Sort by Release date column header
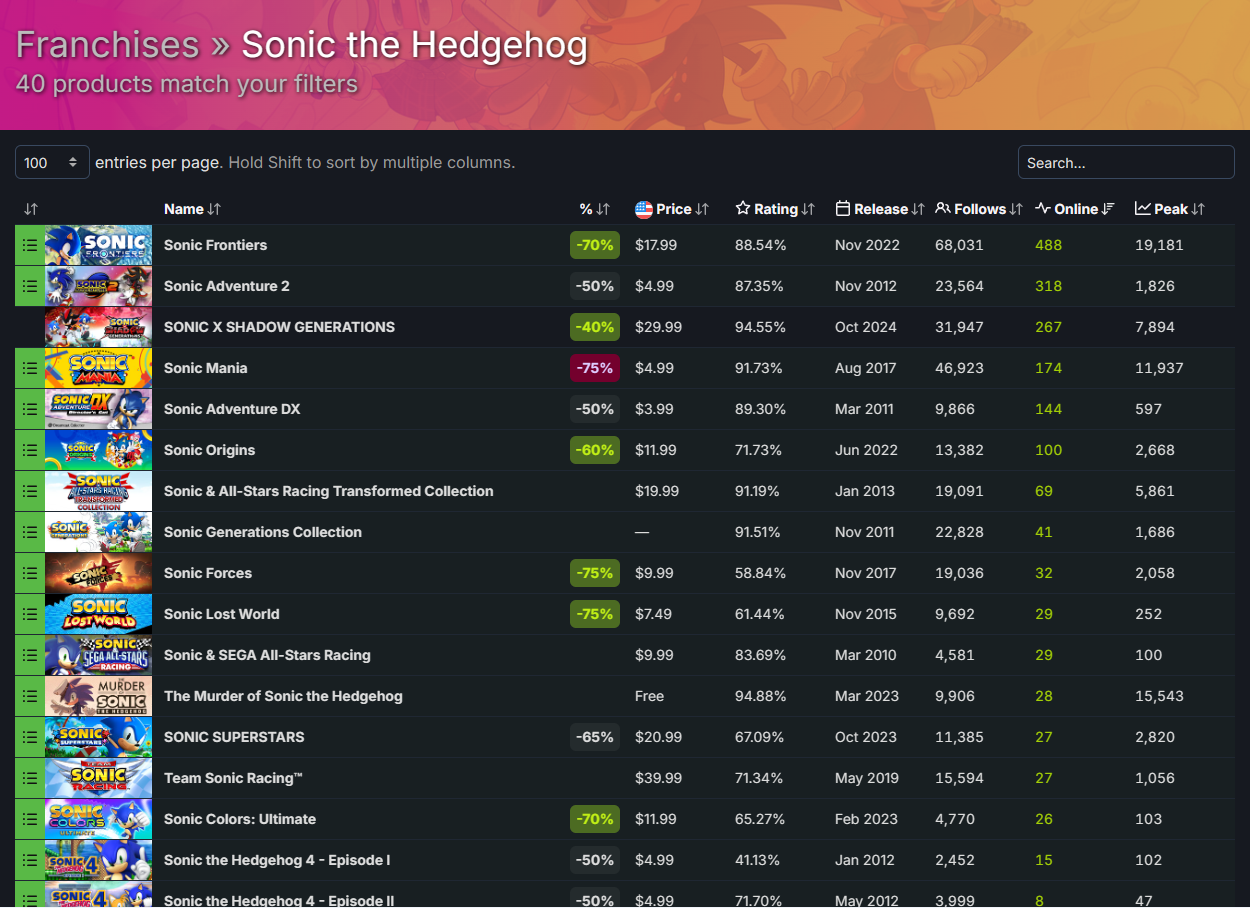 coord(880,209)
